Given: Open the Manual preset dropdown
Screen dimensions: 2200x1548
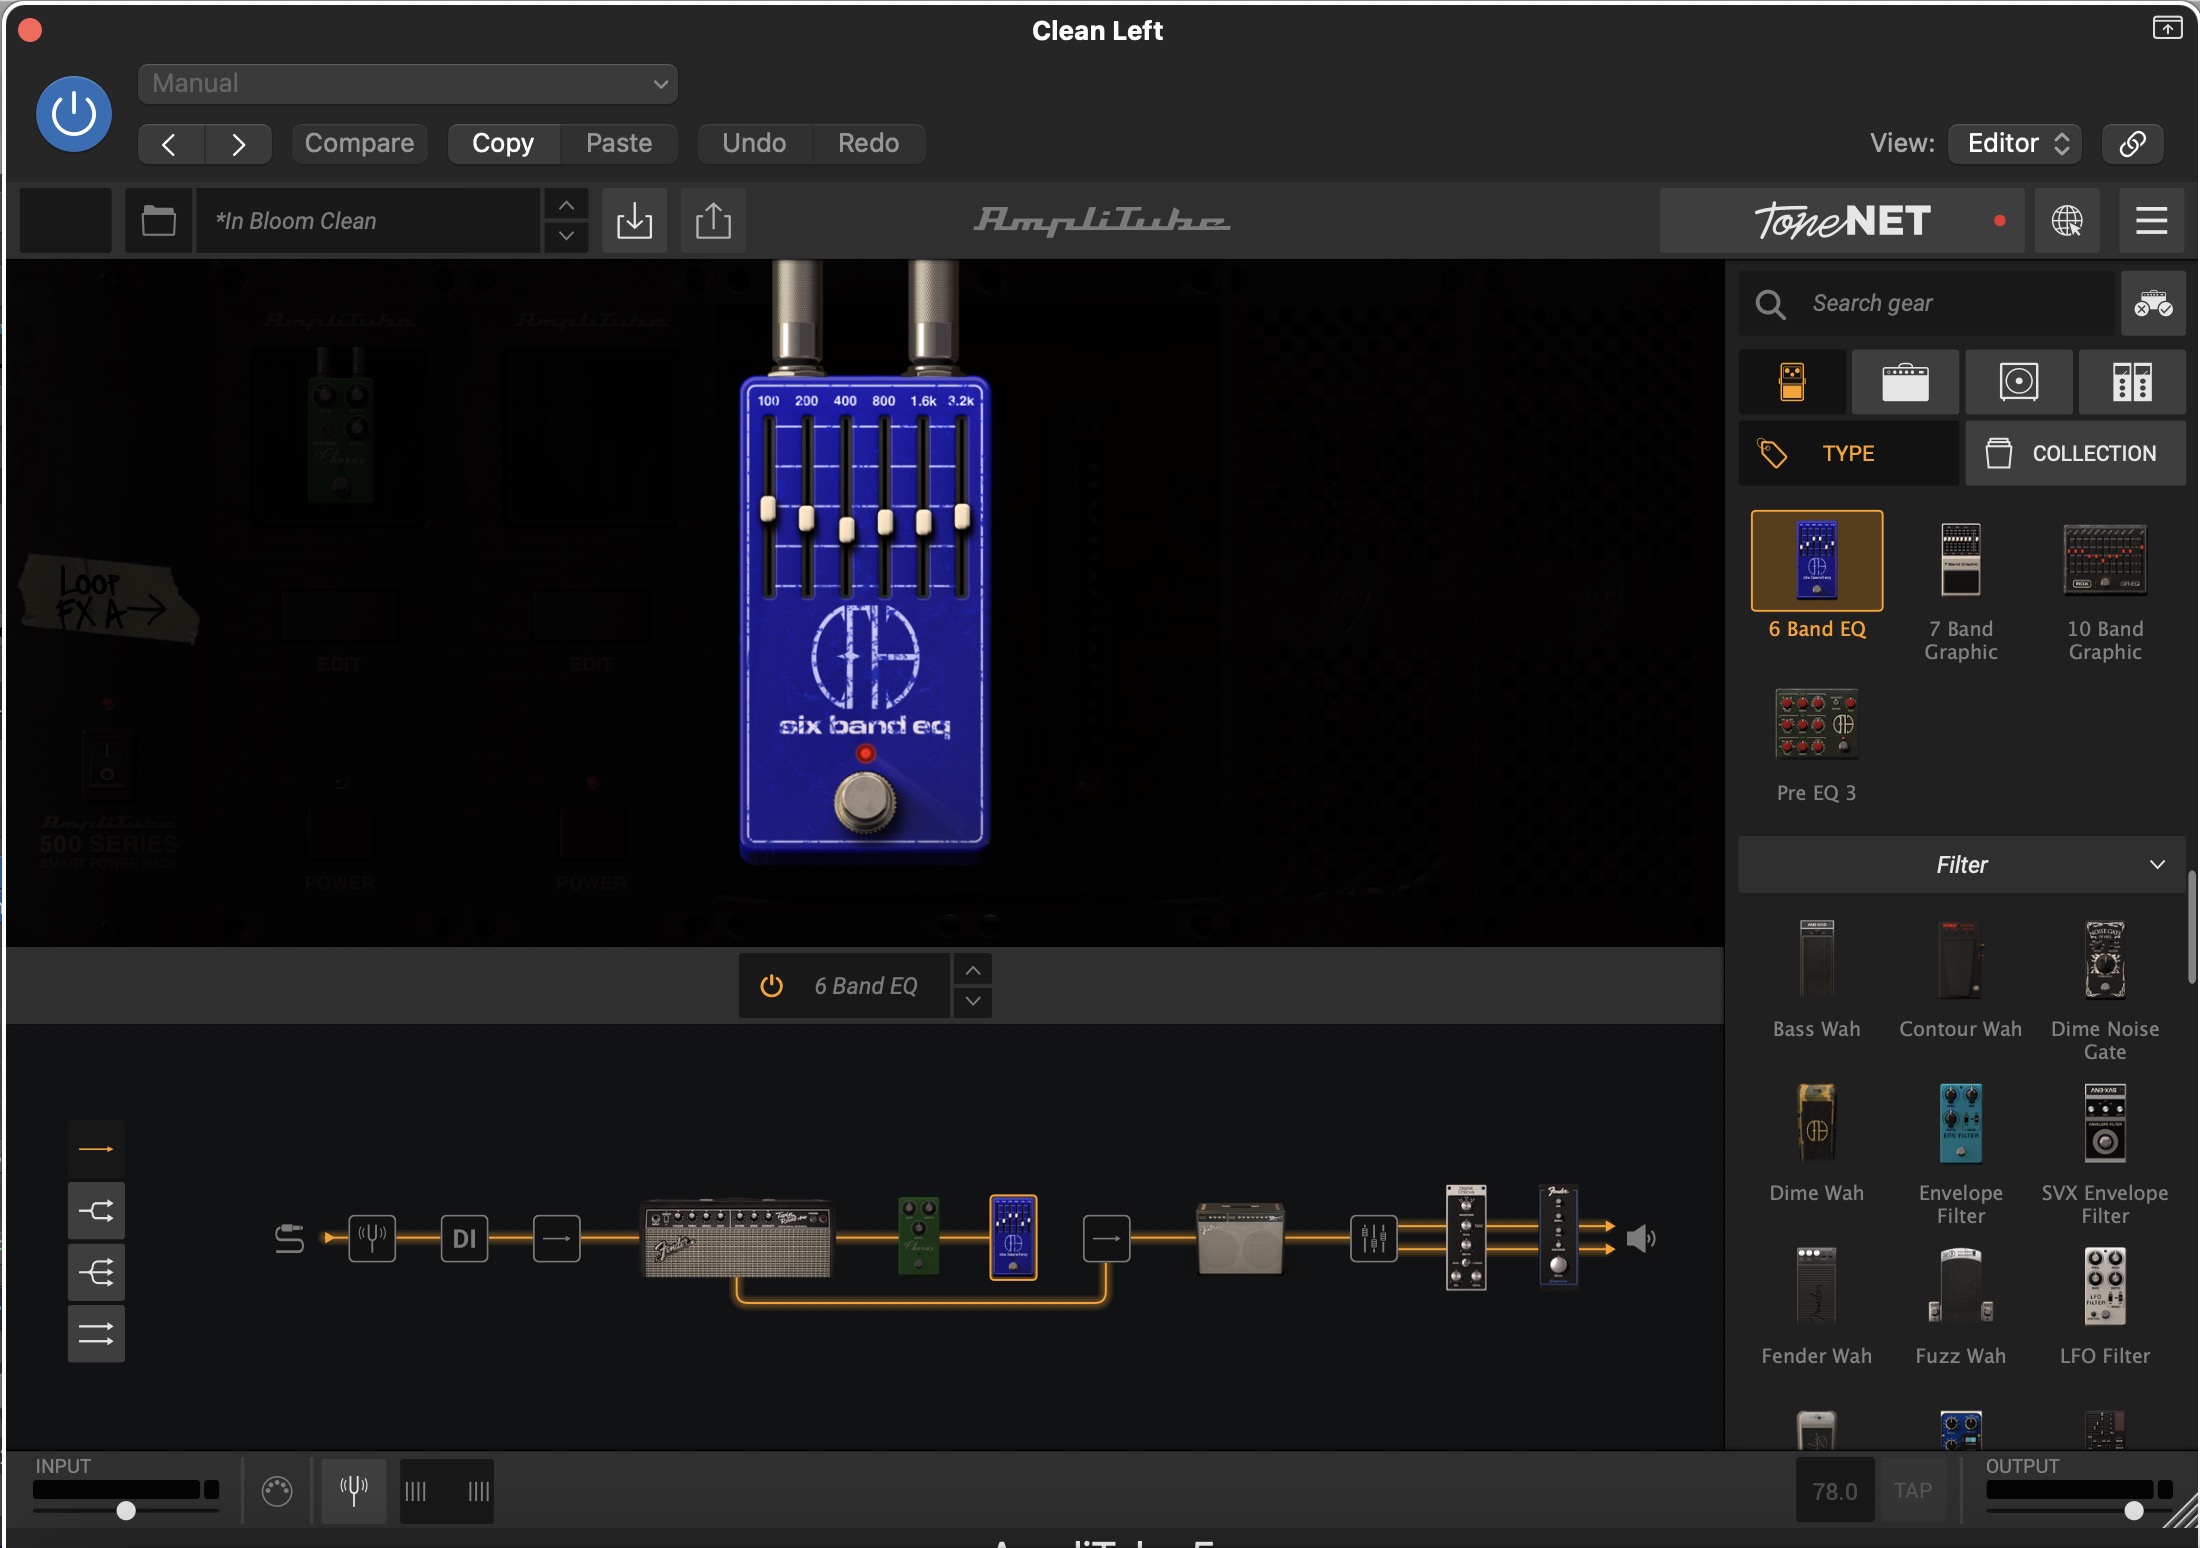Looking at the screenshot, I should click(x=408, y=84).
